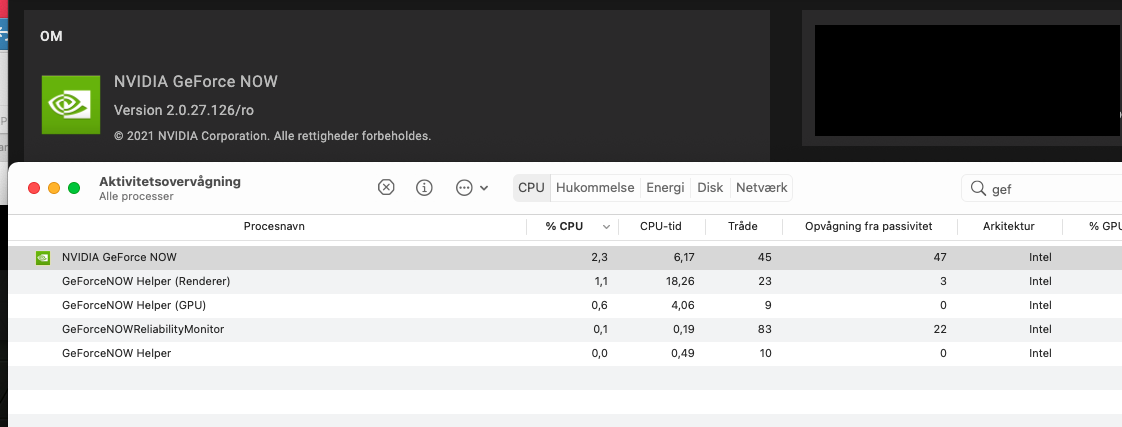1122x427 pixels.
Task: Click CPU-tid value 18,26
Action: (679, 282)
